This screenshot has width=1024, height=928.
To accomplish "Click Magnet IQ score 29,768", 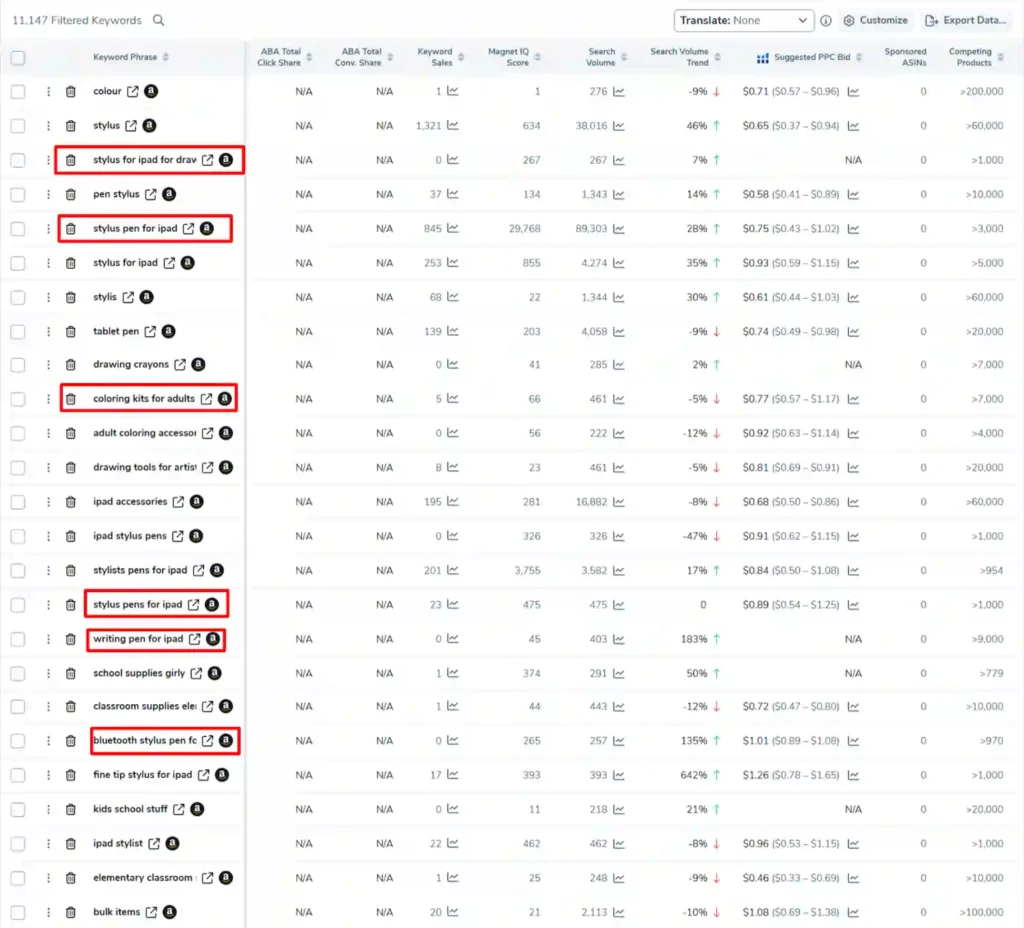I will point(524,229).
